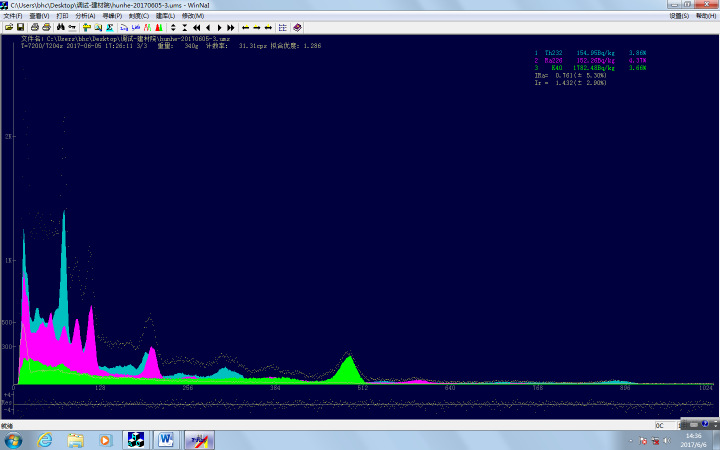Click the fast-forward double-right arrow icon
720x450 pixels.
[x=231, y=27]
